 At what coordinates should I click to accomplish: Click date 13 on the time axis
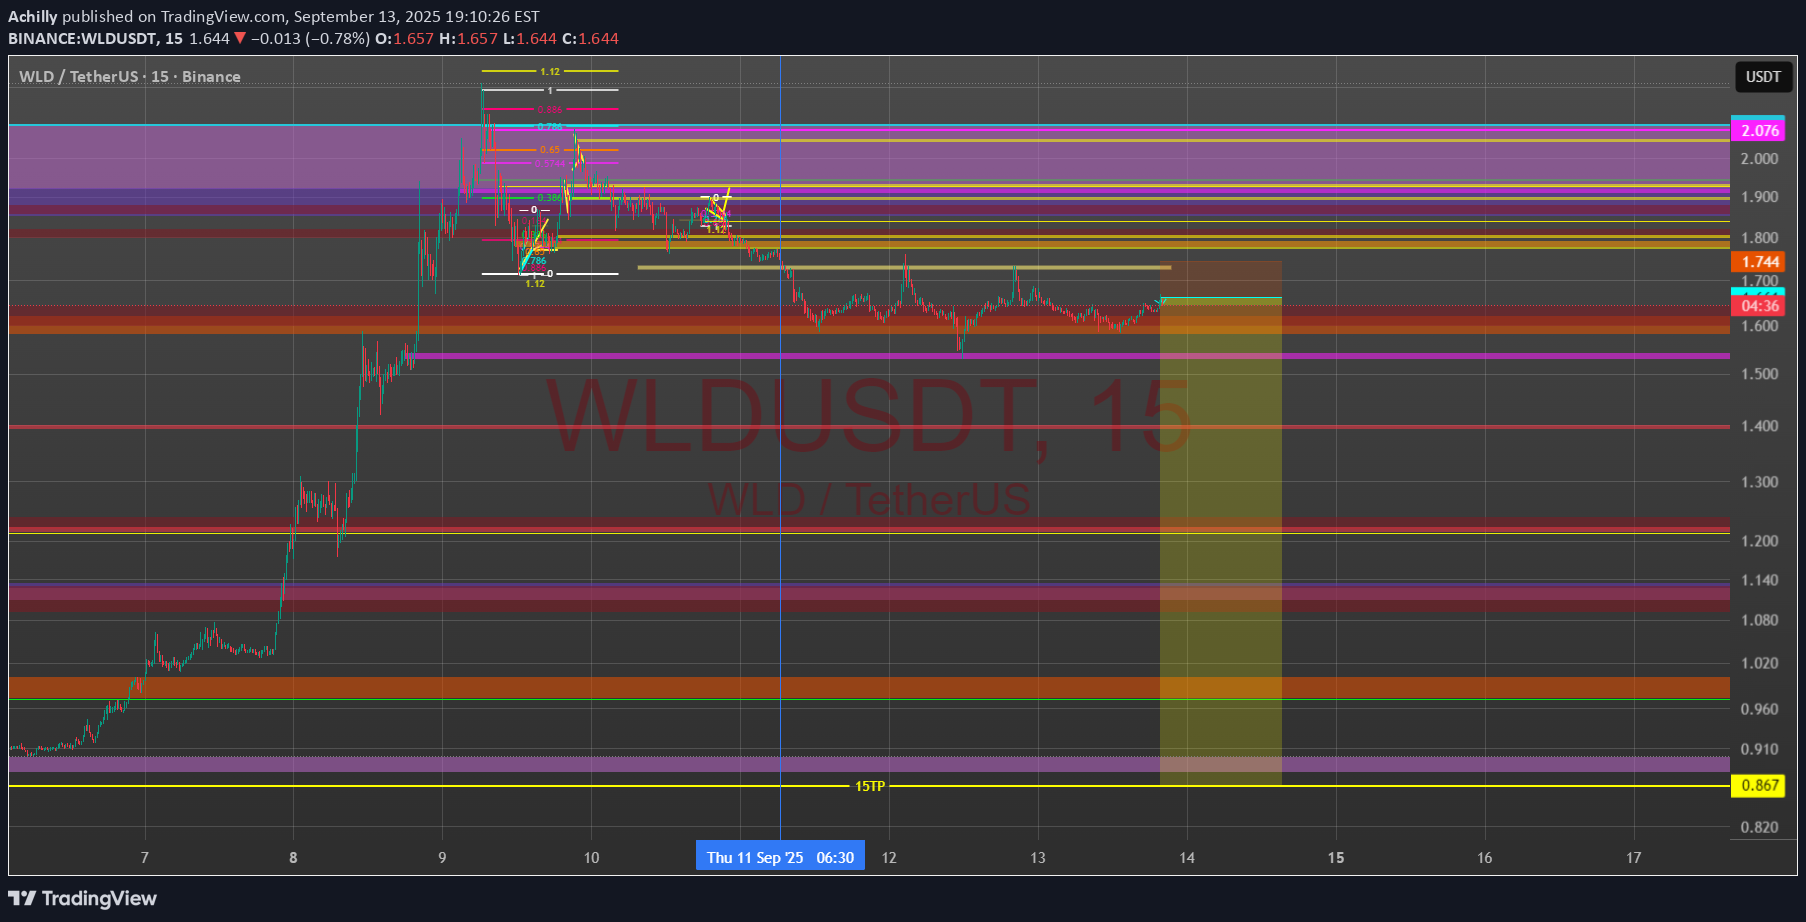tap(1038, 858)
